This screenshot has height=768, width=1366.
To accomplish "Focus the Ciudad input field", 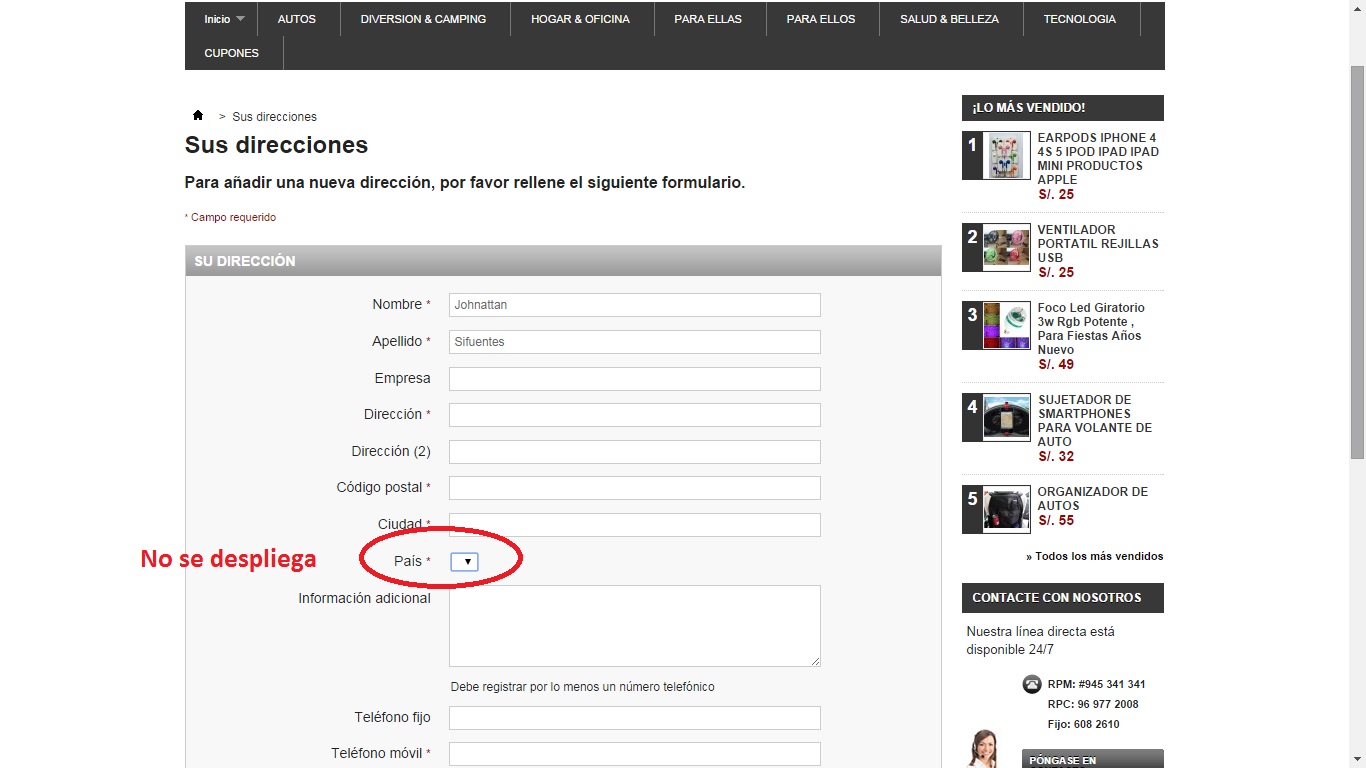I will click(x=635, y=525).
